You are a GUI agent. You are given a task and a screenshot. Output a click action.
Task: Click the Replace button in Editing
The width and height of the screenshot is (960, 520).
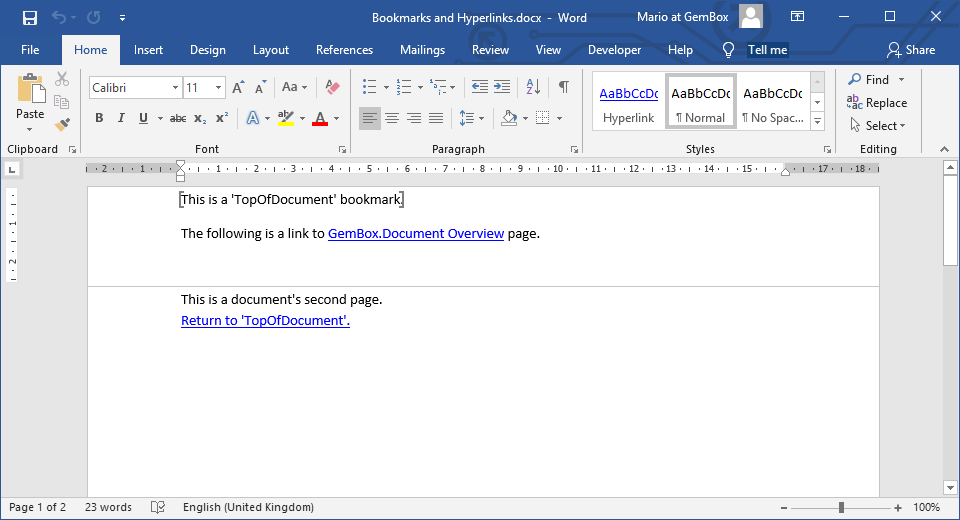click(x=877, y=102)
